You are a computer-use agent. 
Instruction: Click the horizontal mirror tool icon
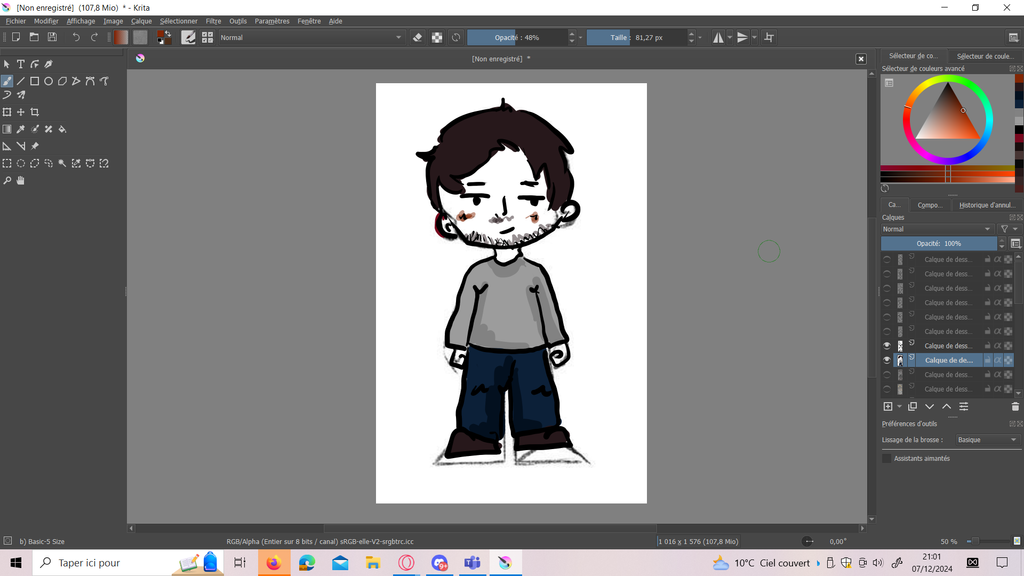[x=719, y=37]
